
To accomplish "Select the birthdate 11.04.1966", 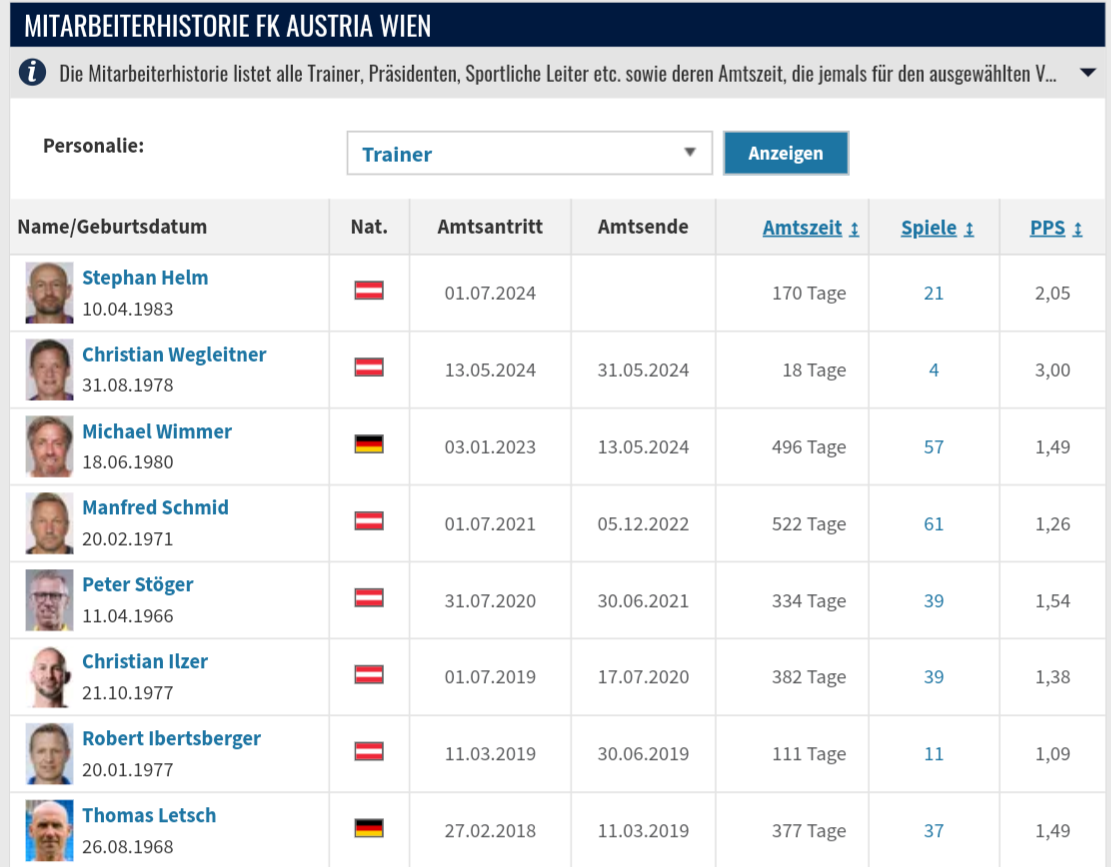I will click(128, 616).
